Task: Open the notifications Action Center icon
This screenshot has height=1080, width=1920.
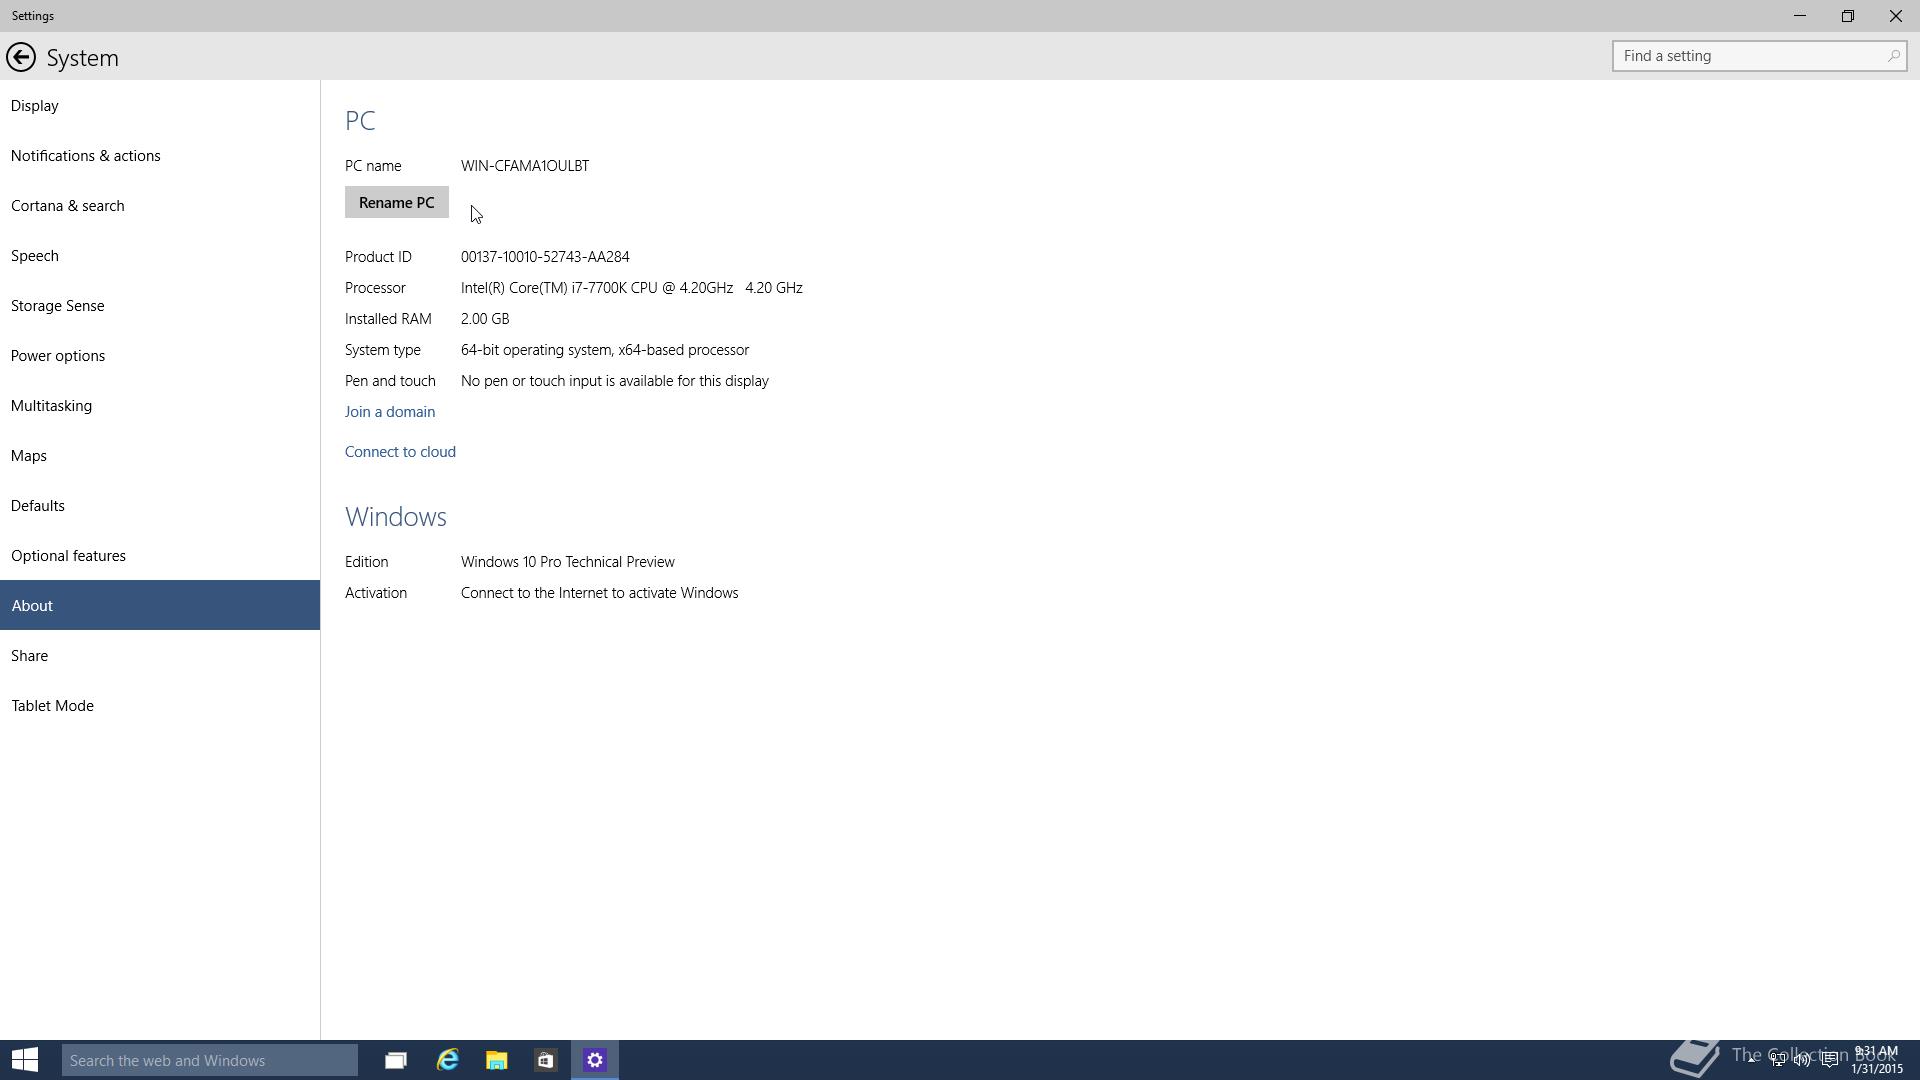Action: pyautogui.click(x=1829, y=1060)
